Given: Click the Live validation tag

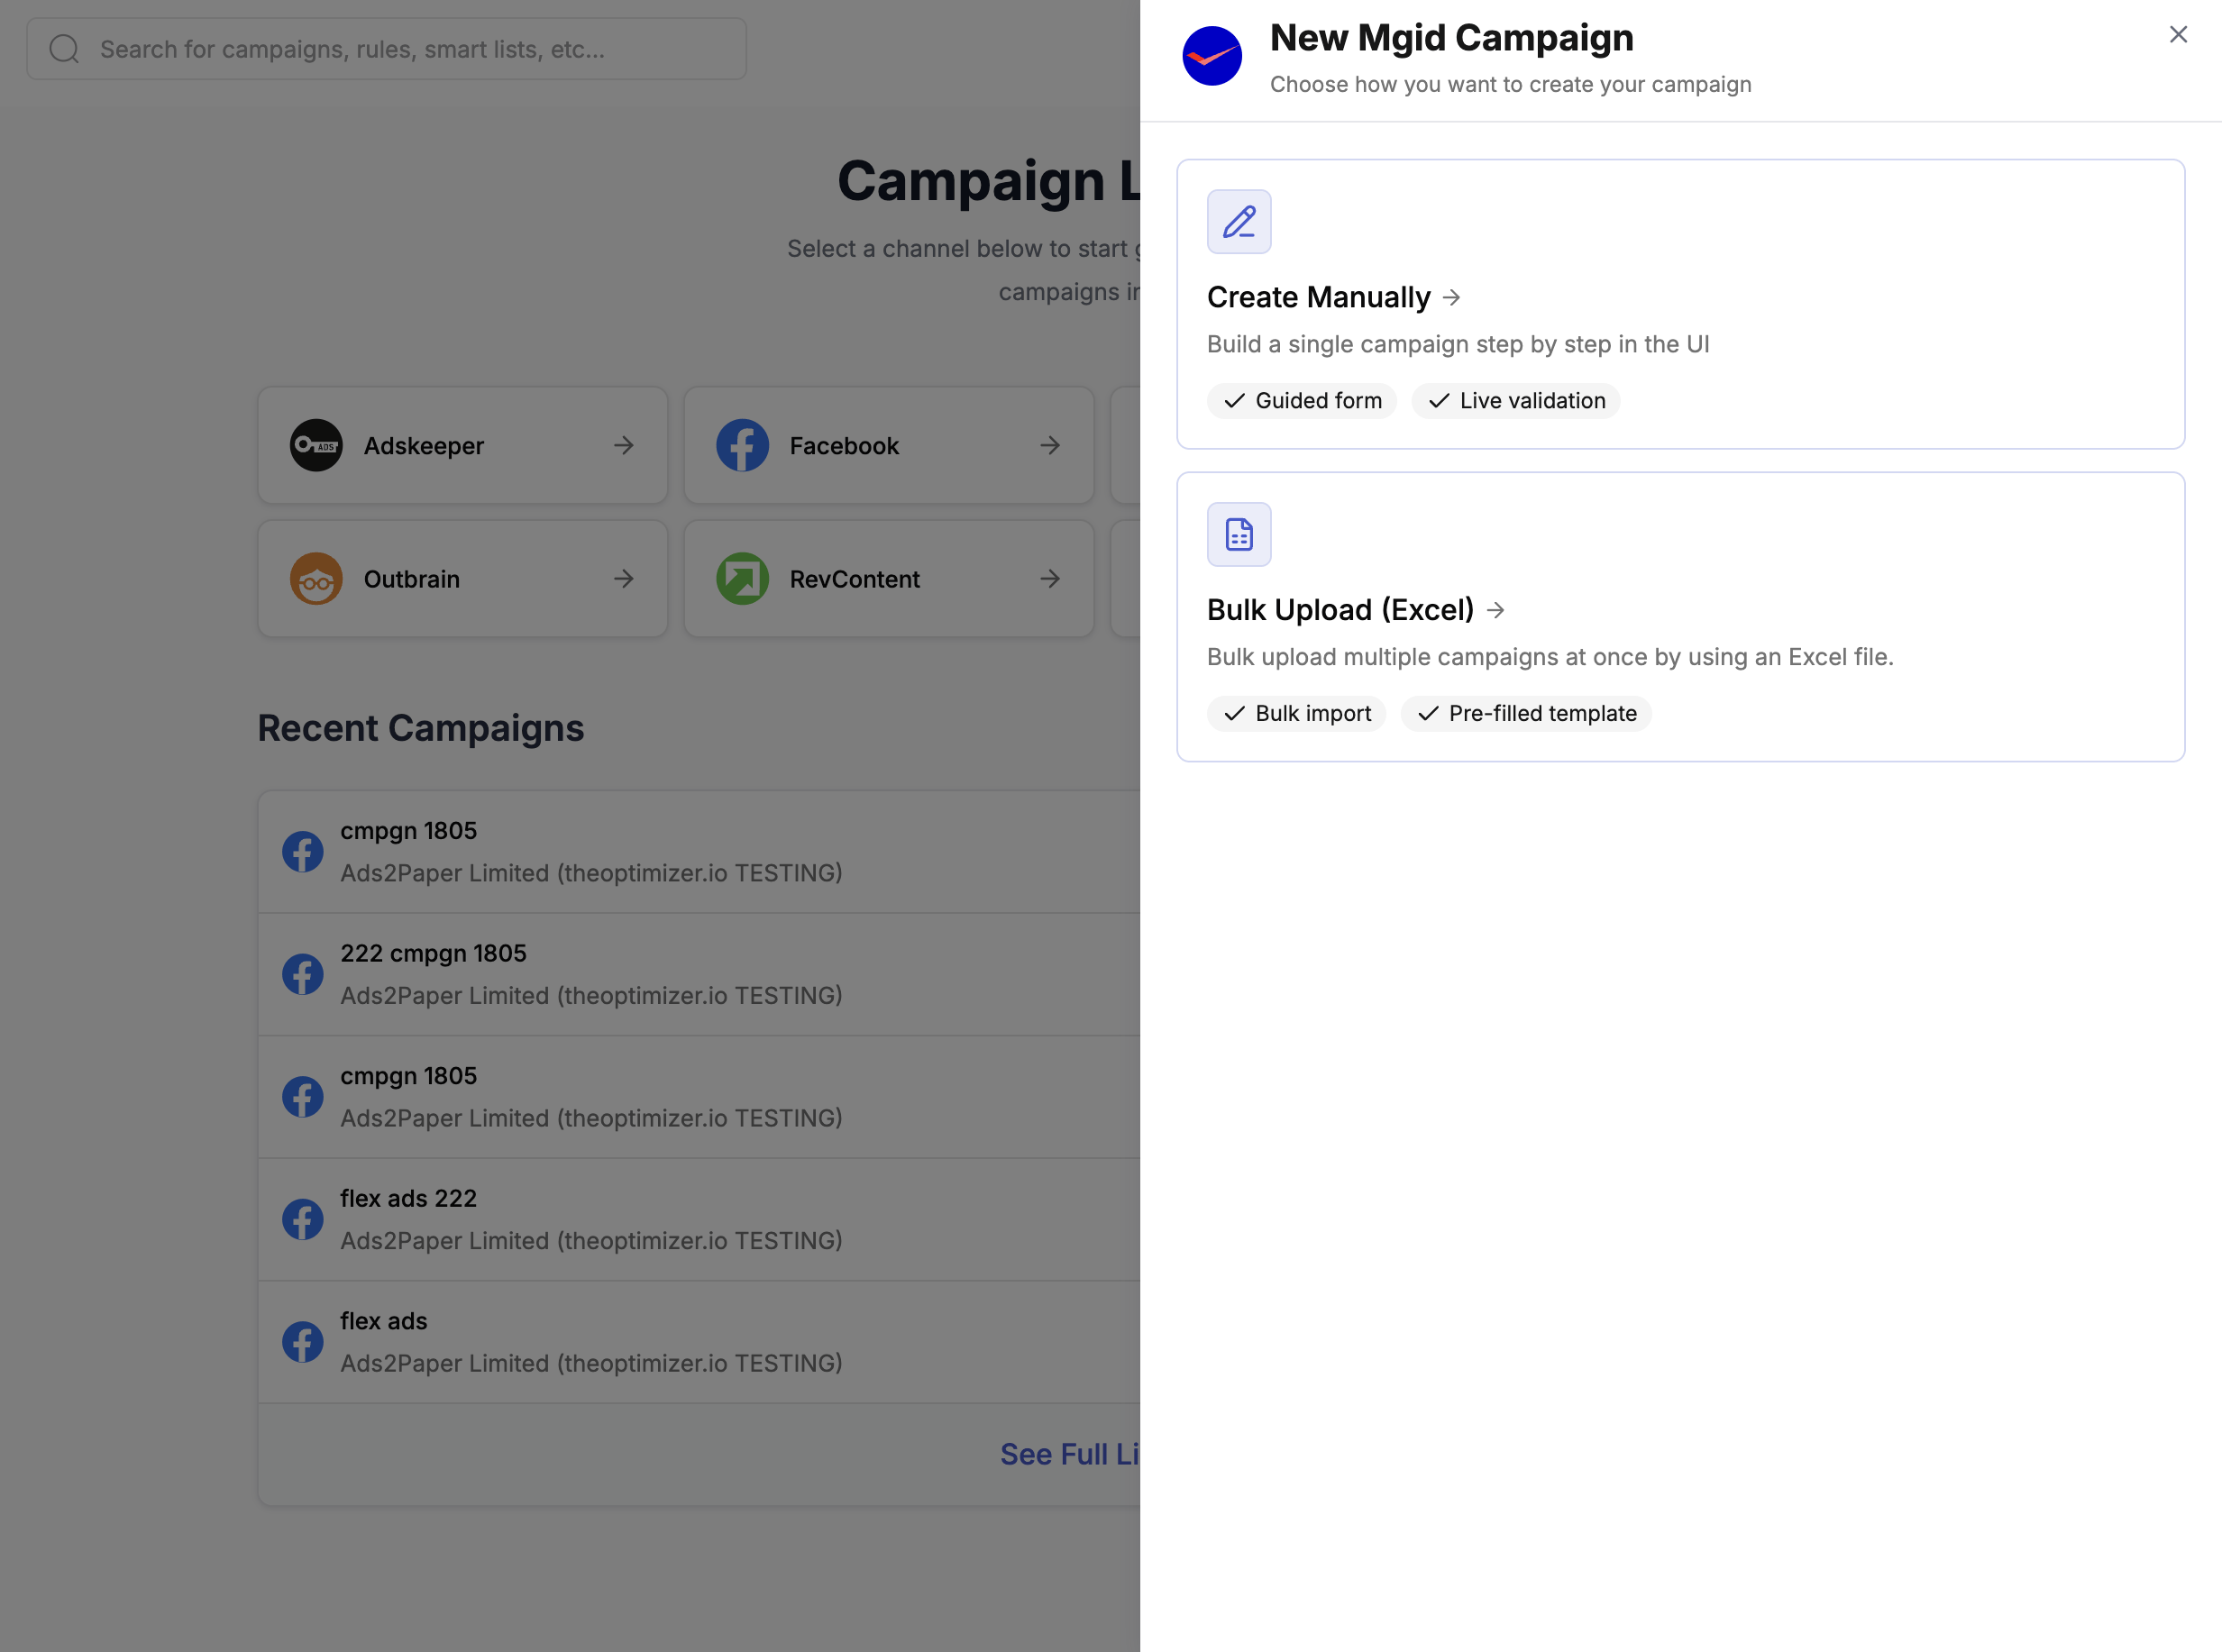Looking at the screenshot, I should (x=1515, y=401).
